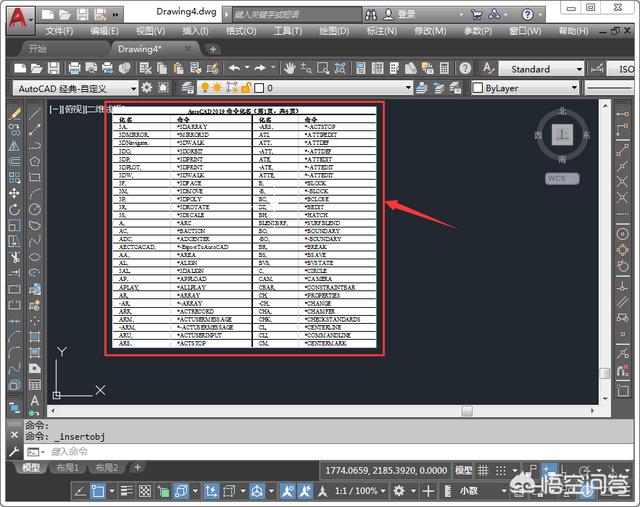
Task: Open the 插入(I) menu
Action: pos(195,31)
